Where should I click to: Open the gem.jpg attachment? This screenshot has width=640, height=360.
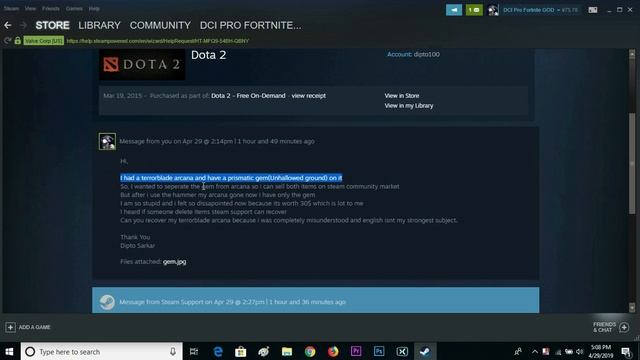click(174, 262)
